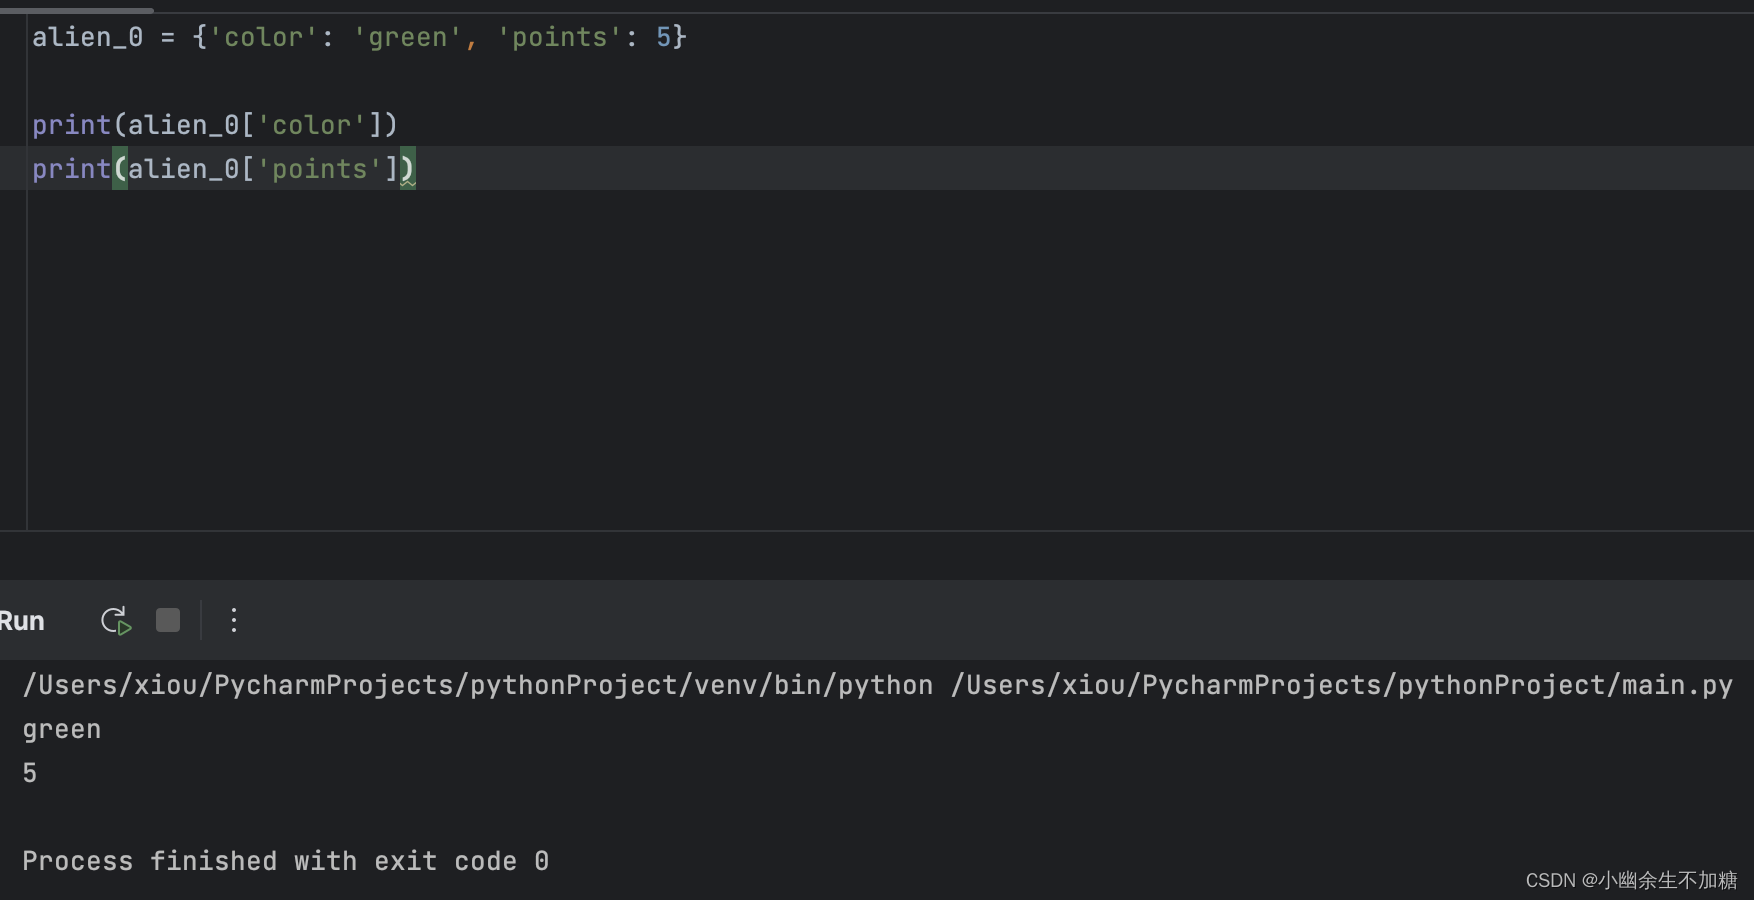1754x900 pixels.
Task: Click the 'points' key in the dictionary definition
Action: coord(559,37)
